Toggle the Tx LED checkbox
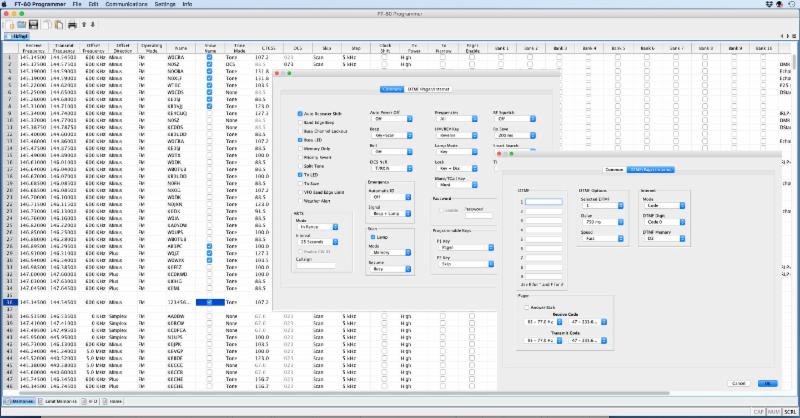 coord(300,175)
